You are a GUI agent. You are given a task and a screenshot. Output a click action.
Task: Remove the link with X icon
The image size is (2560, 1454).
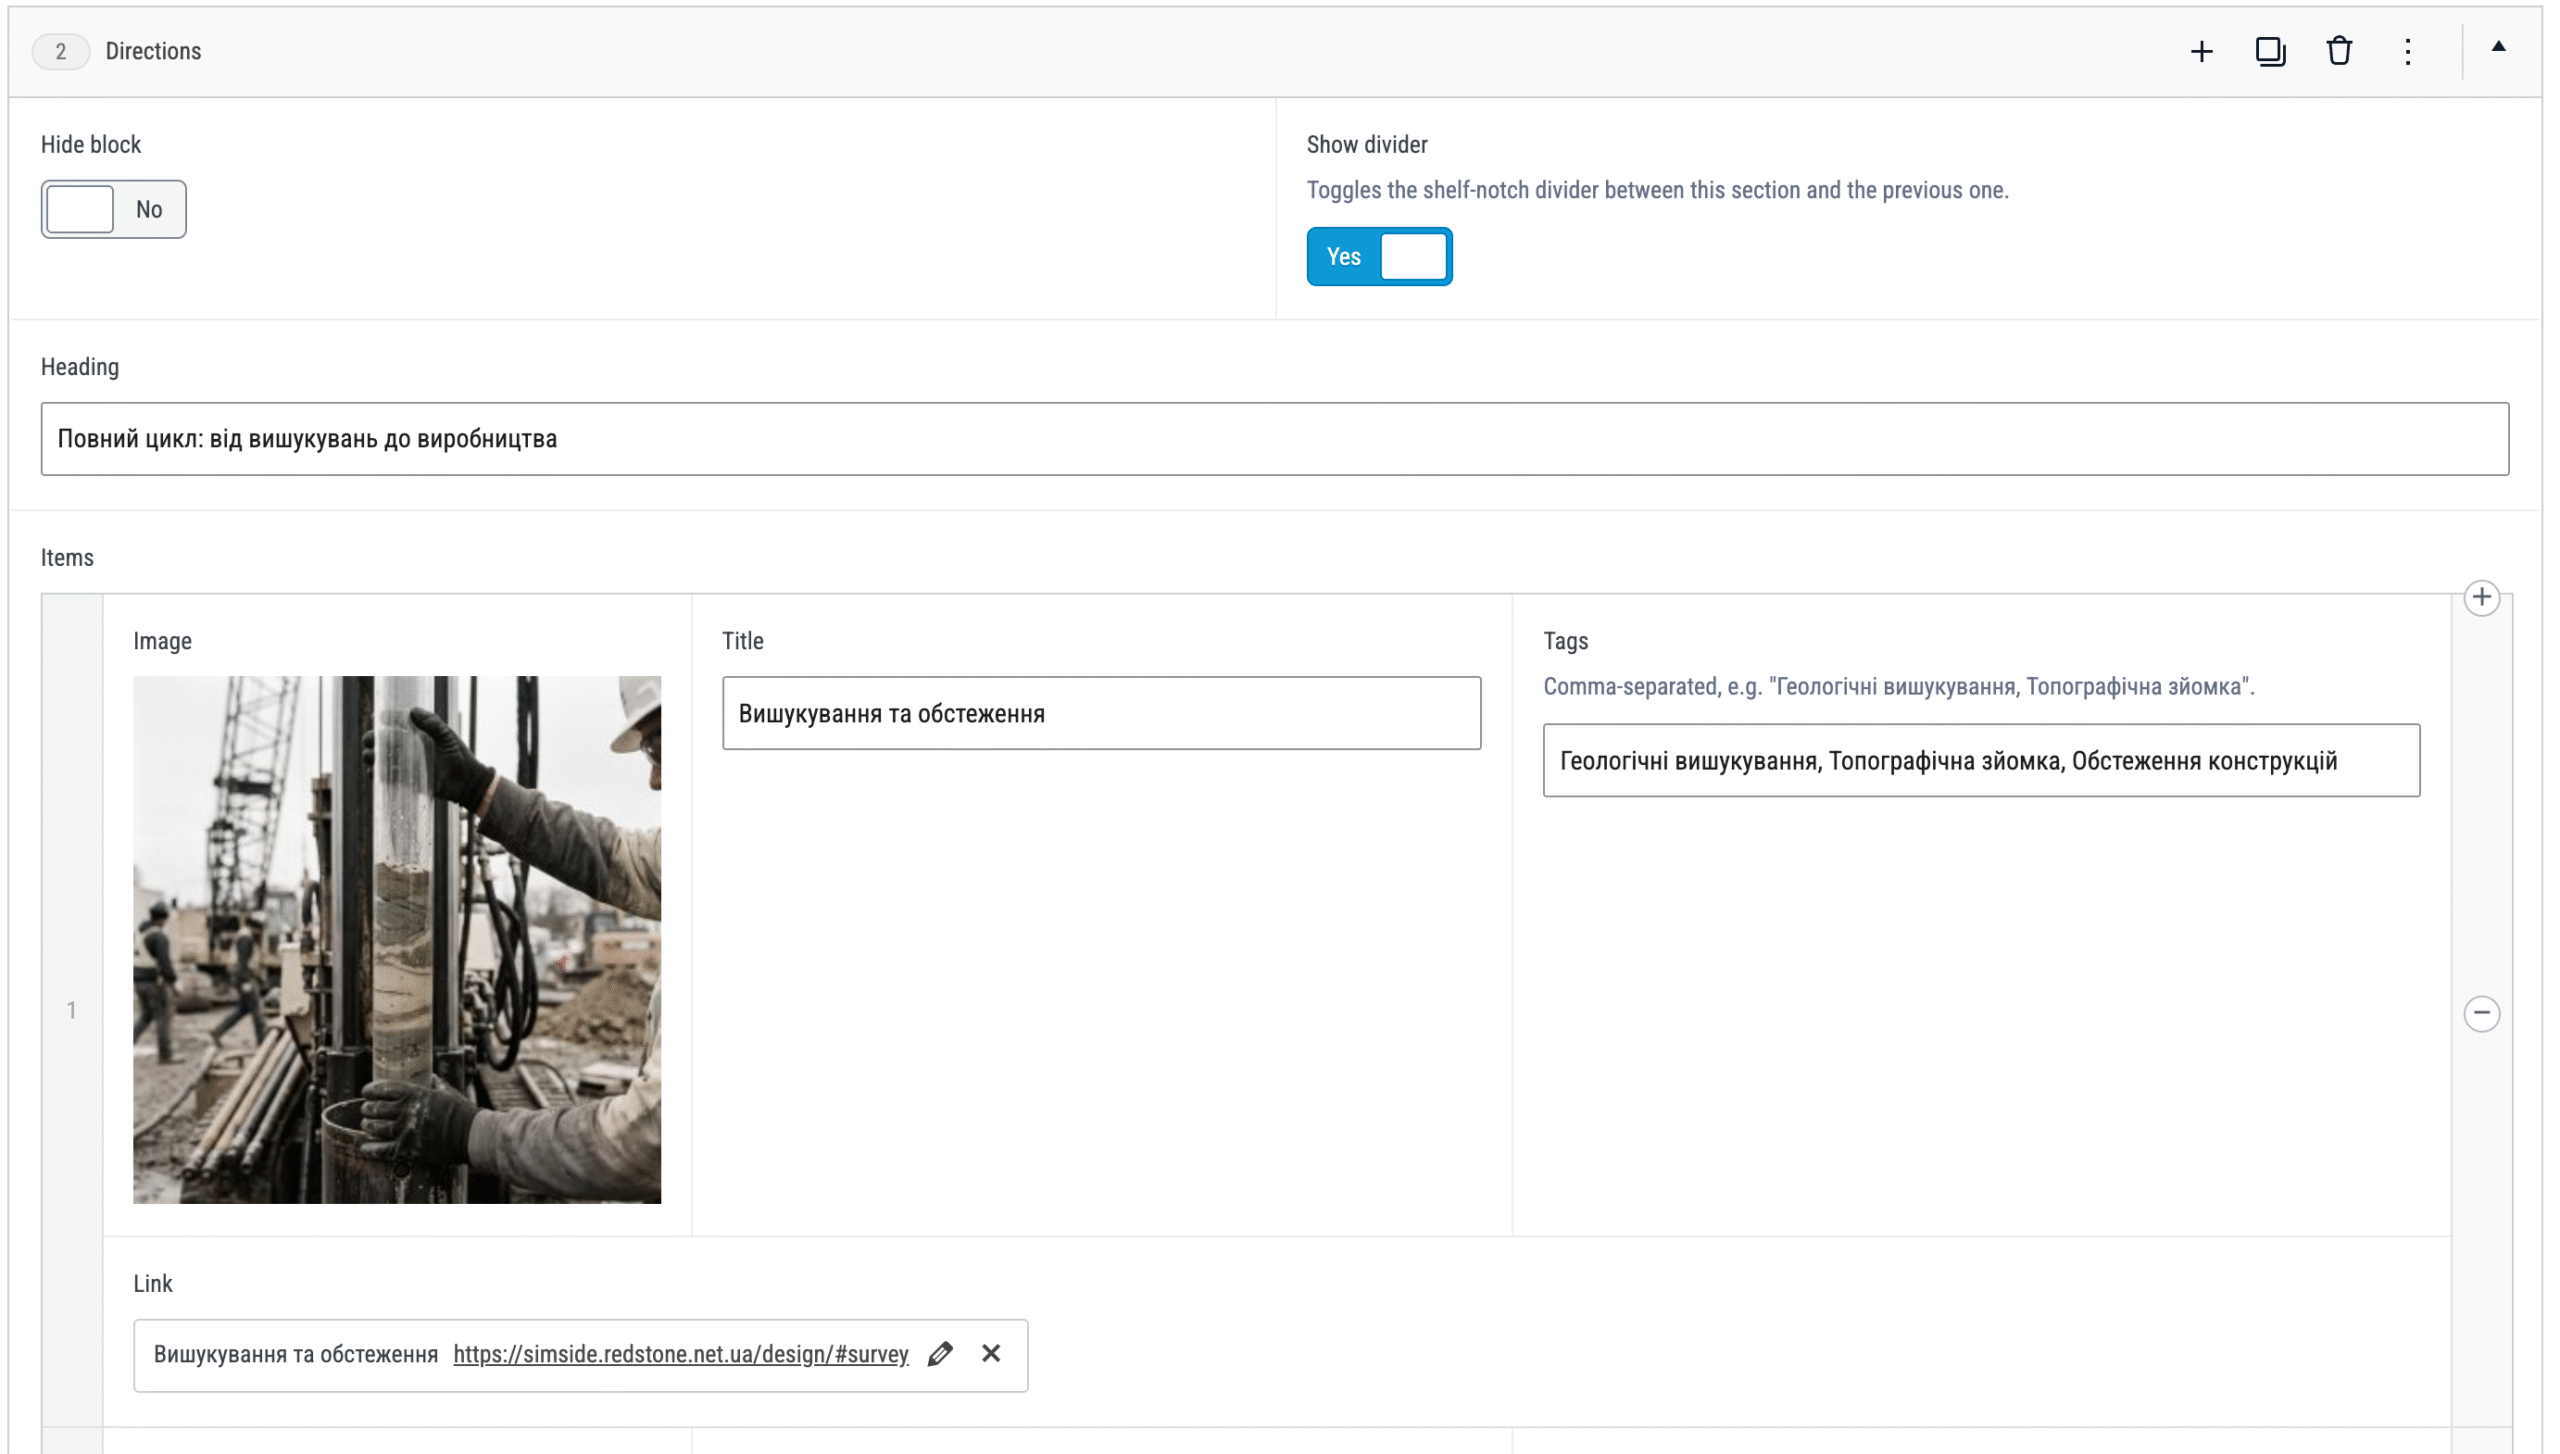pos(991,1354)
